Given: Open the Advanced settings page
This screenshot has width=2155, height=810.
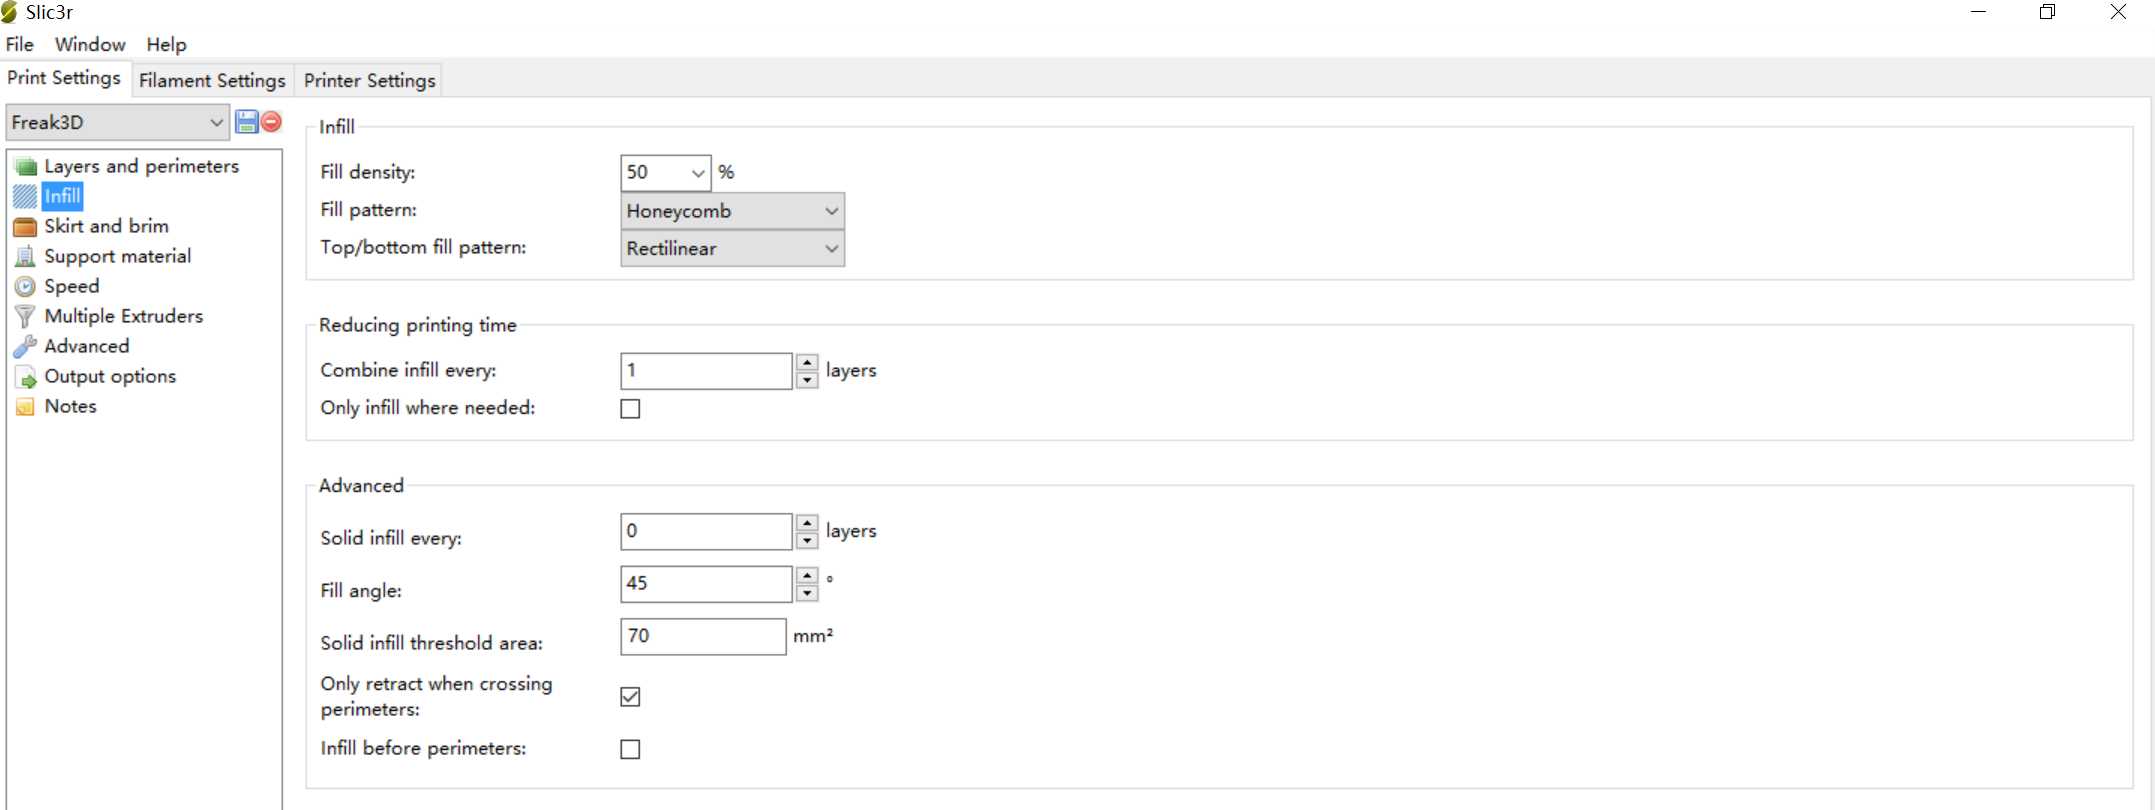Looking at the screenshot, I should coord(87,346).
